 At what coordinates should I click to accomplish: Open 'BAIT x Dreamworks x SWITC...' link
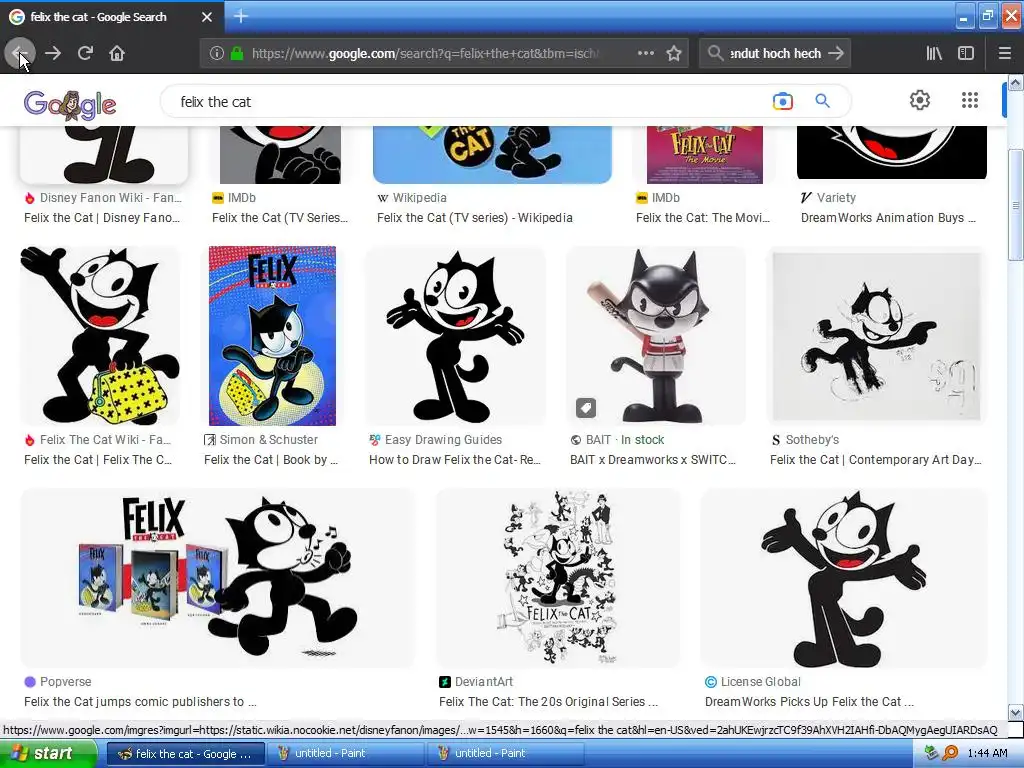[652, 460]
